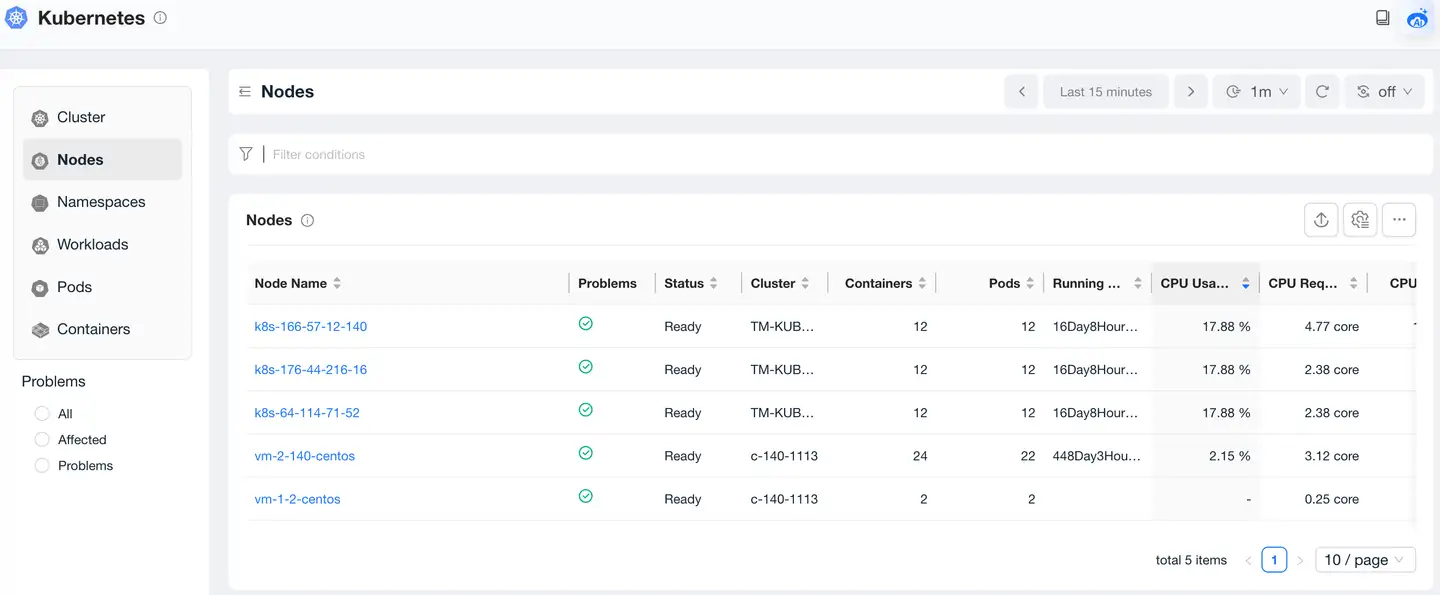Open node k8s-166-57-12-140 link
Screen dimensions: 1440x595
pyautogui.click(x=311, y=327)
